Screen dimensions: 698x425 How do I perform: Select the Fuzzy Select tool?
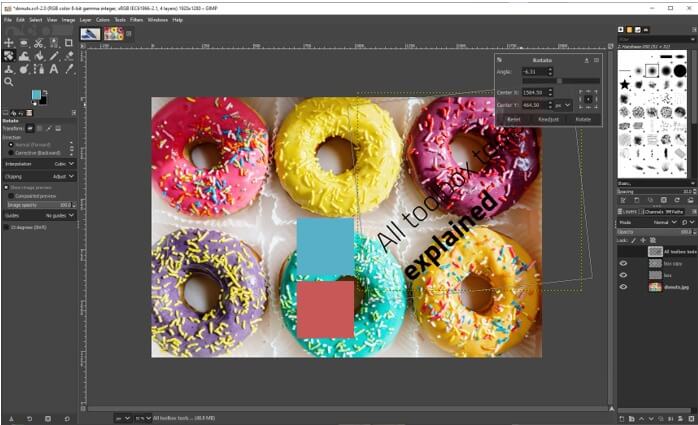pos(54,43)
